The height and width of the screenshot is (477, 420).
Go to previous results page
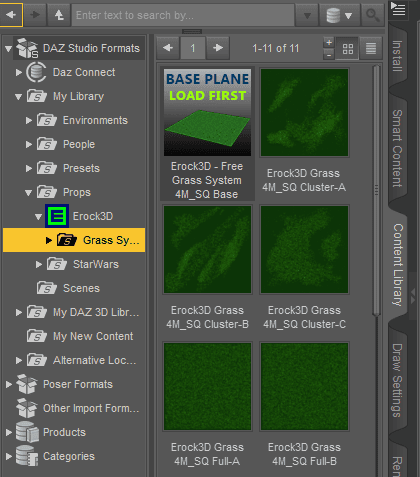click(168, 48)
